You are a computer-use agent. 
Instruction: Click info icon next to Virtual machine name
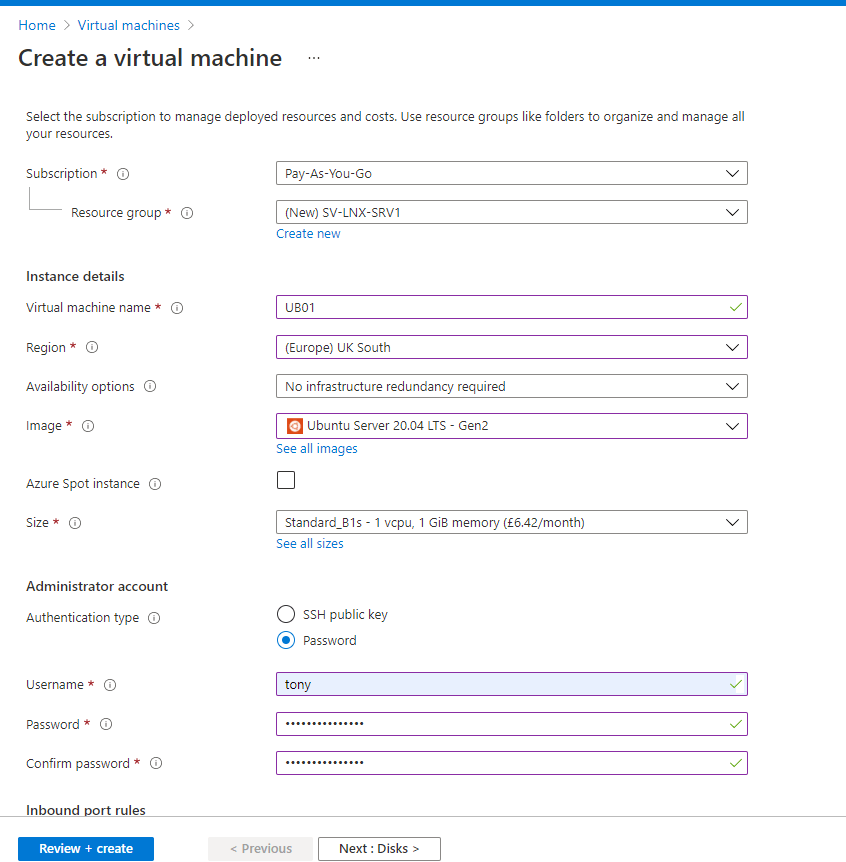177,308
